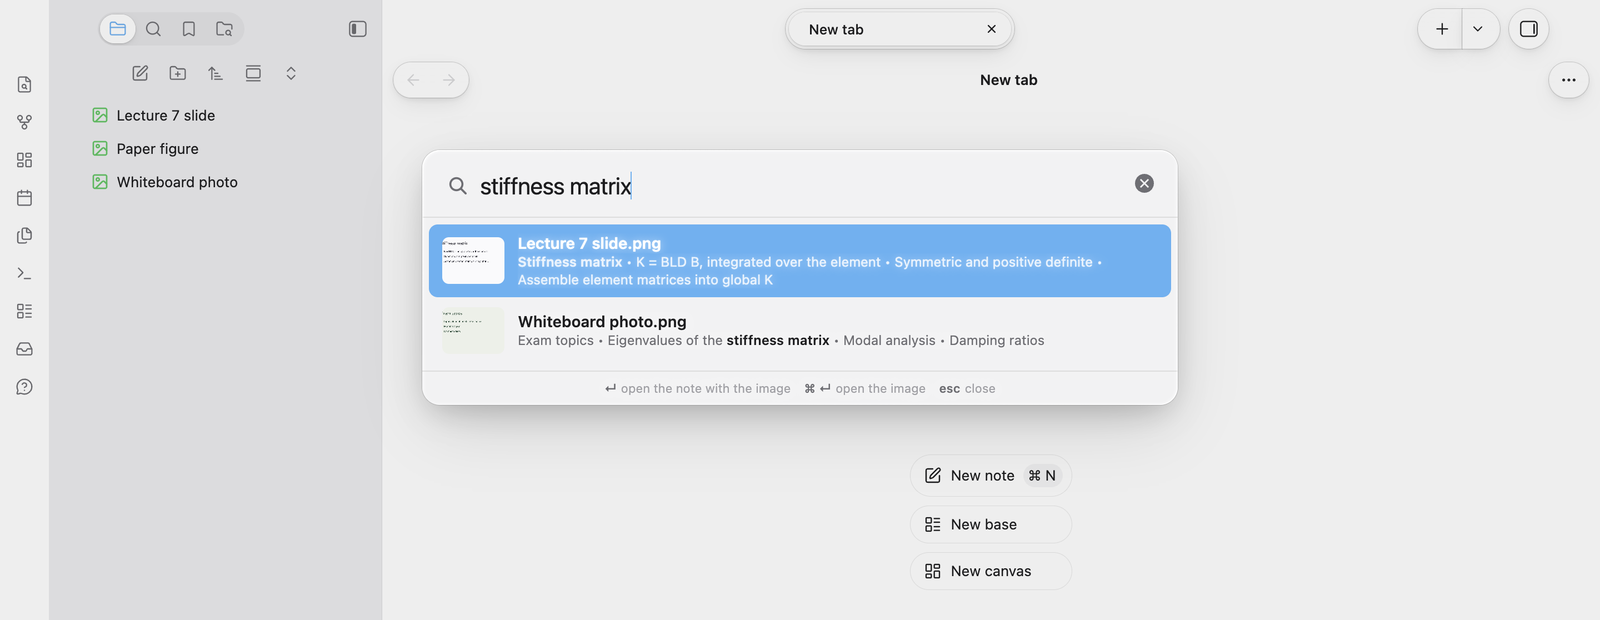Click the search magnifier icon in the dialog
Viewport: 1600px width, 620px height.
tap(458, 186)
